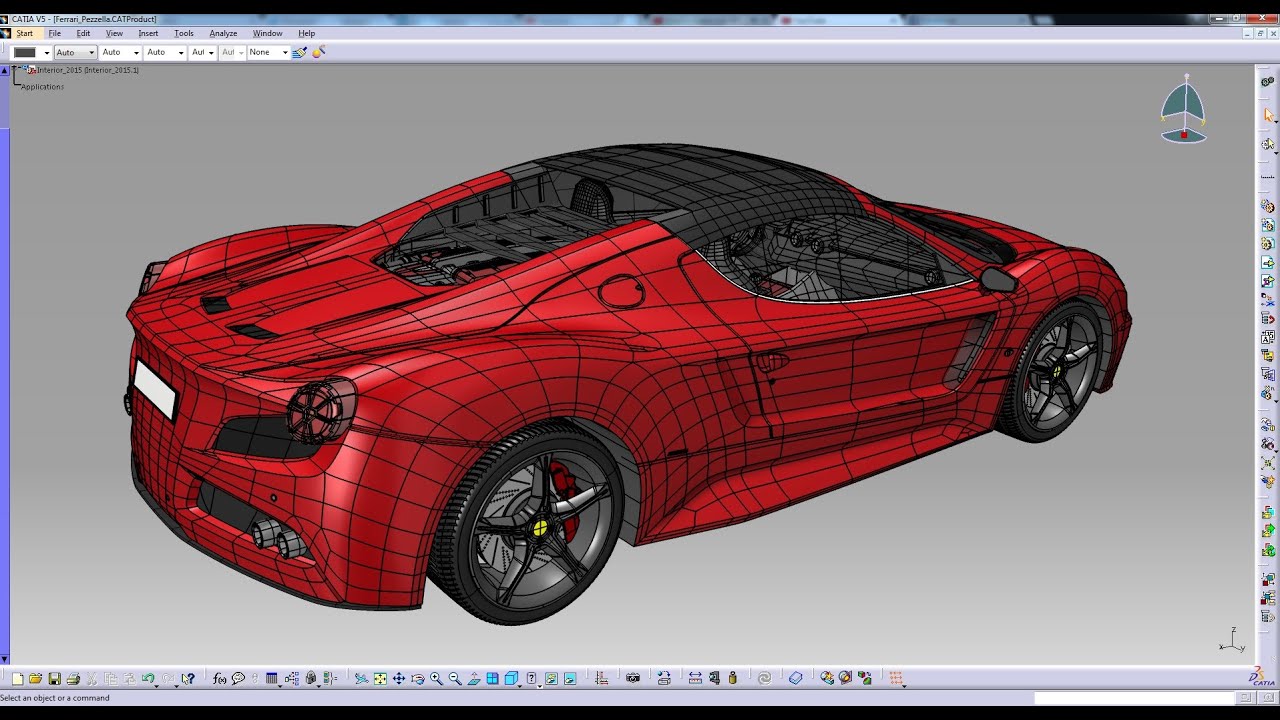Click tree scroll up arrow
The image size is (1280, 720).
coord(4,69)
